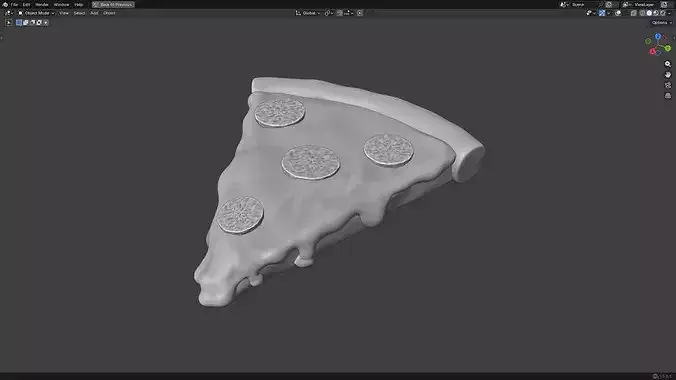
Task: Open the Options dropdown
Action: (x=662, y=22)
